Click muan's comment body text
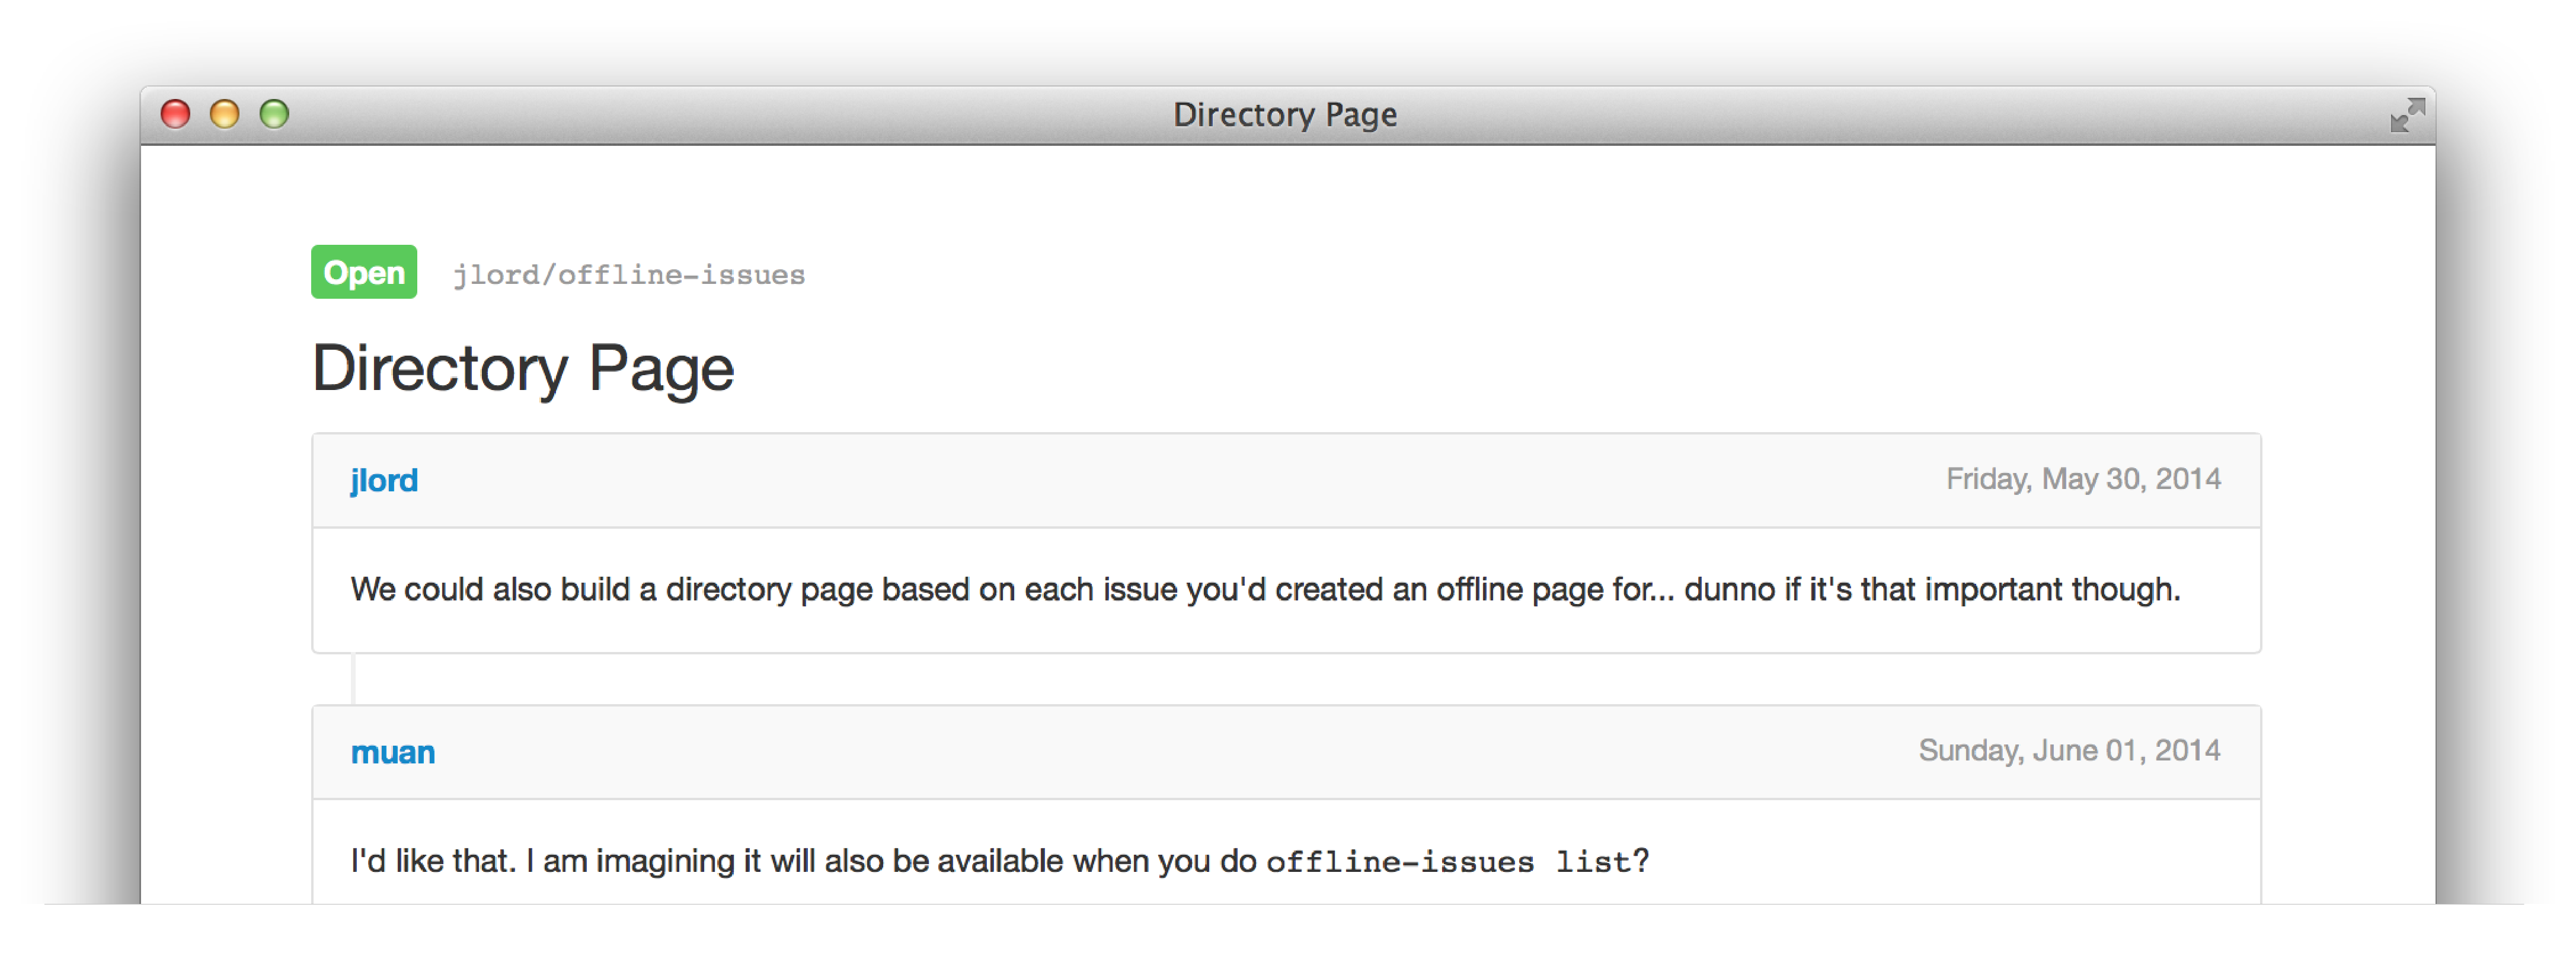 click(x=800, y=861)
